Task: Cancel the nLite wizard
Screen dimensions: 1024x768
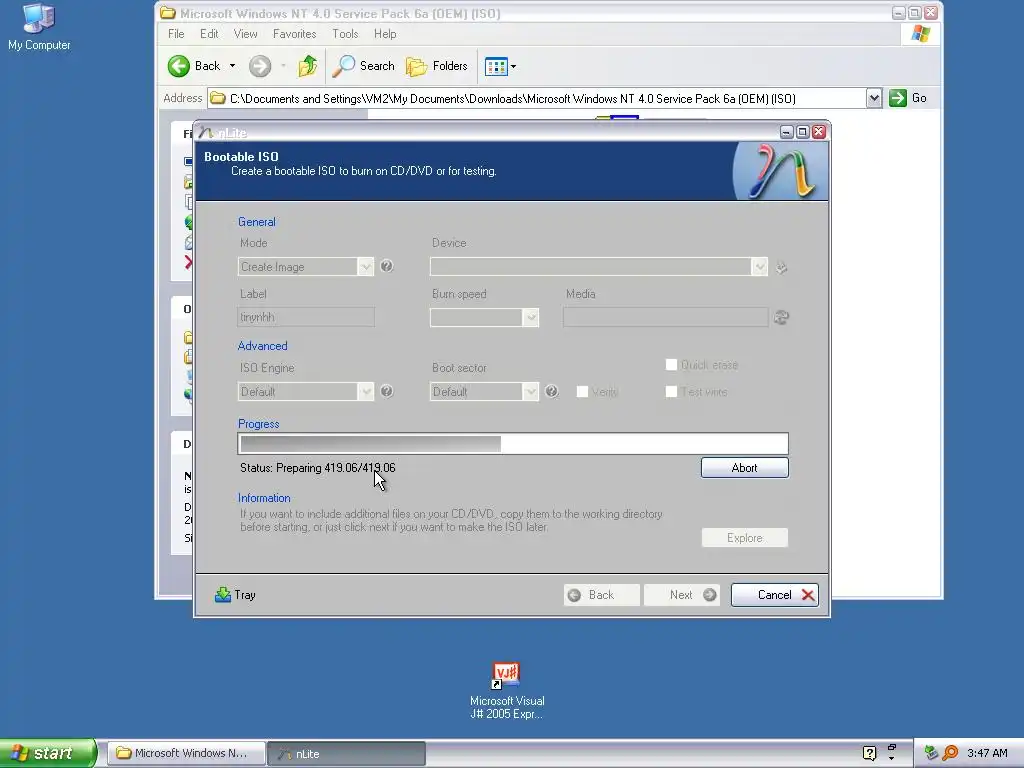Action: coord(775,595)
